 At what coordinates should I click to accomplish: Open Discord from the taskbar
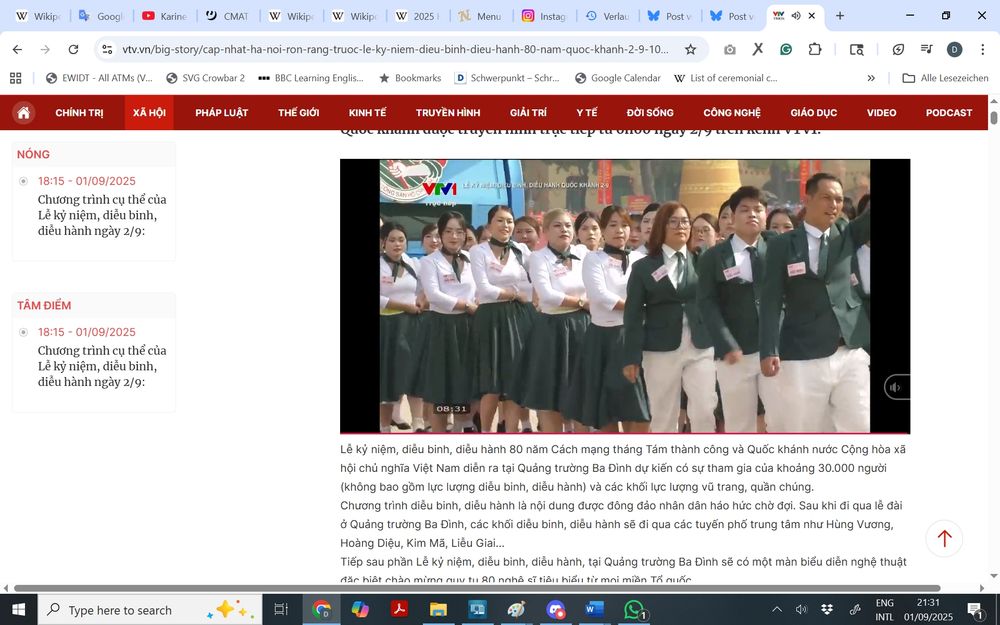click(x=555, y=610)
